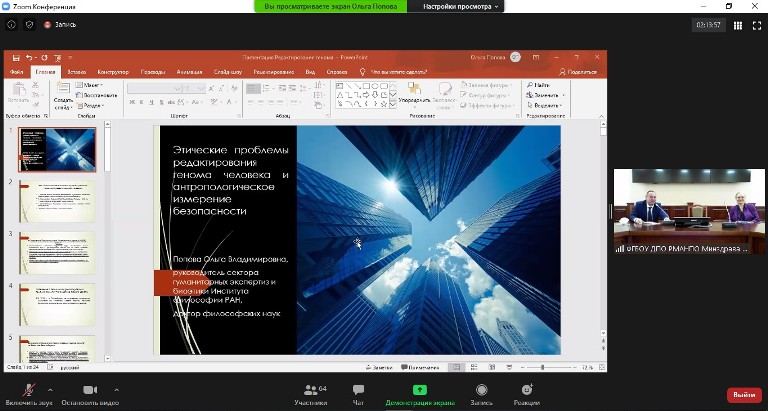
Task: Click the meeting info icon
Action: (10, 24)
